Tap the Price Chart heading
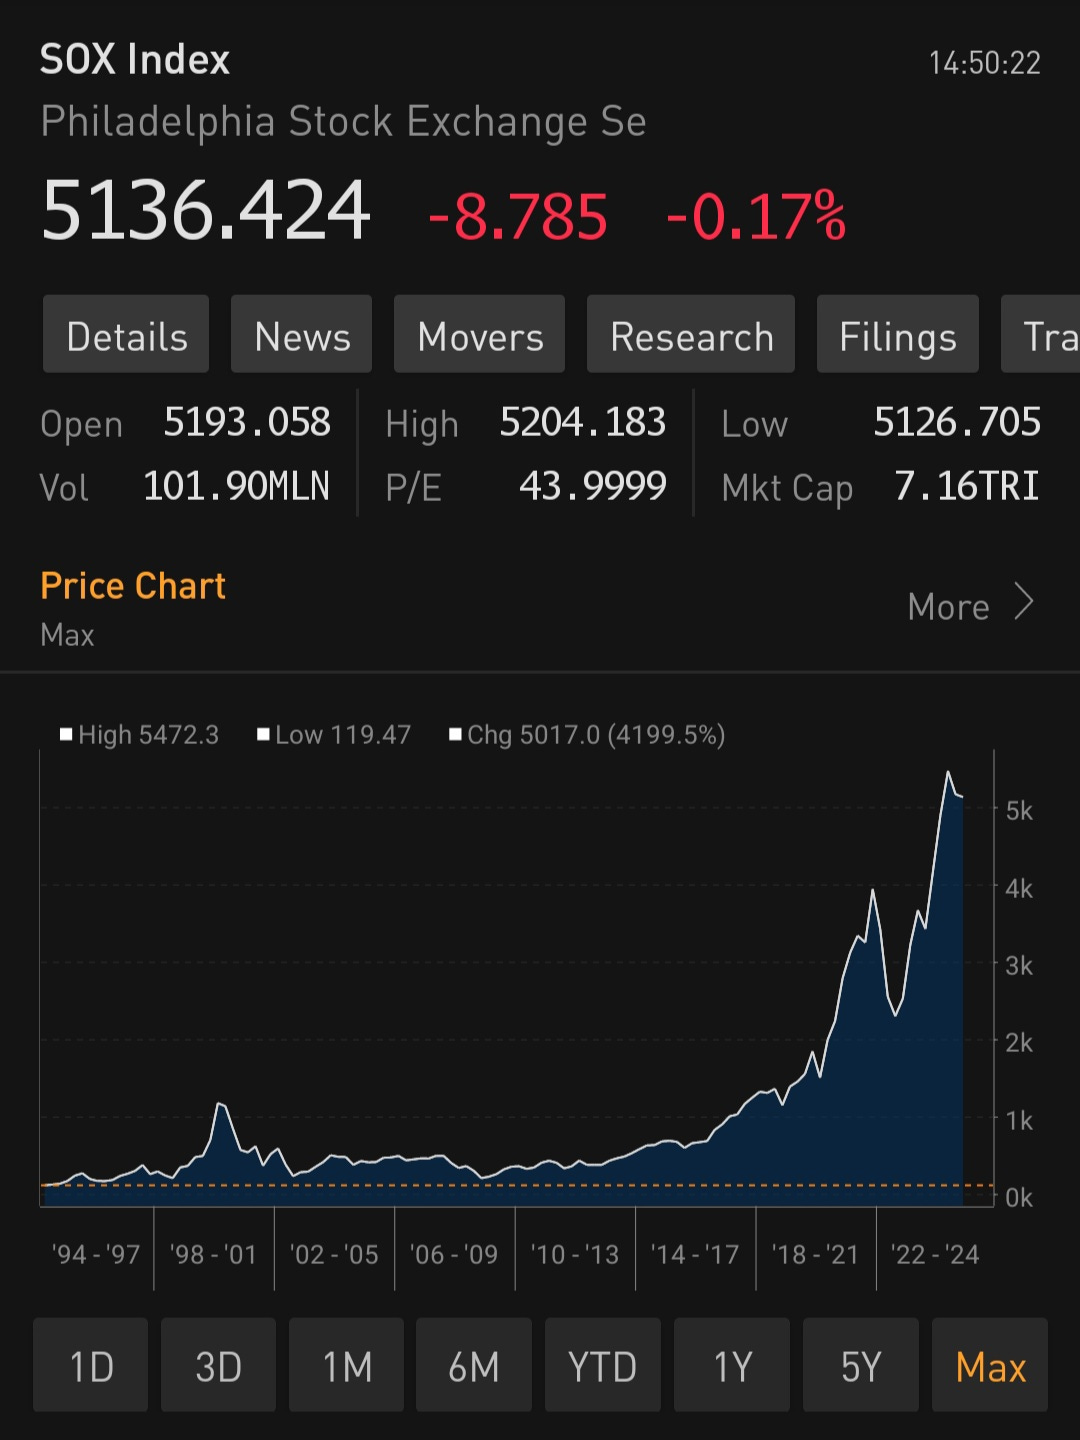Viewport: 1080px width, 1440px height. pyautogui.click(x=133, y=586)
